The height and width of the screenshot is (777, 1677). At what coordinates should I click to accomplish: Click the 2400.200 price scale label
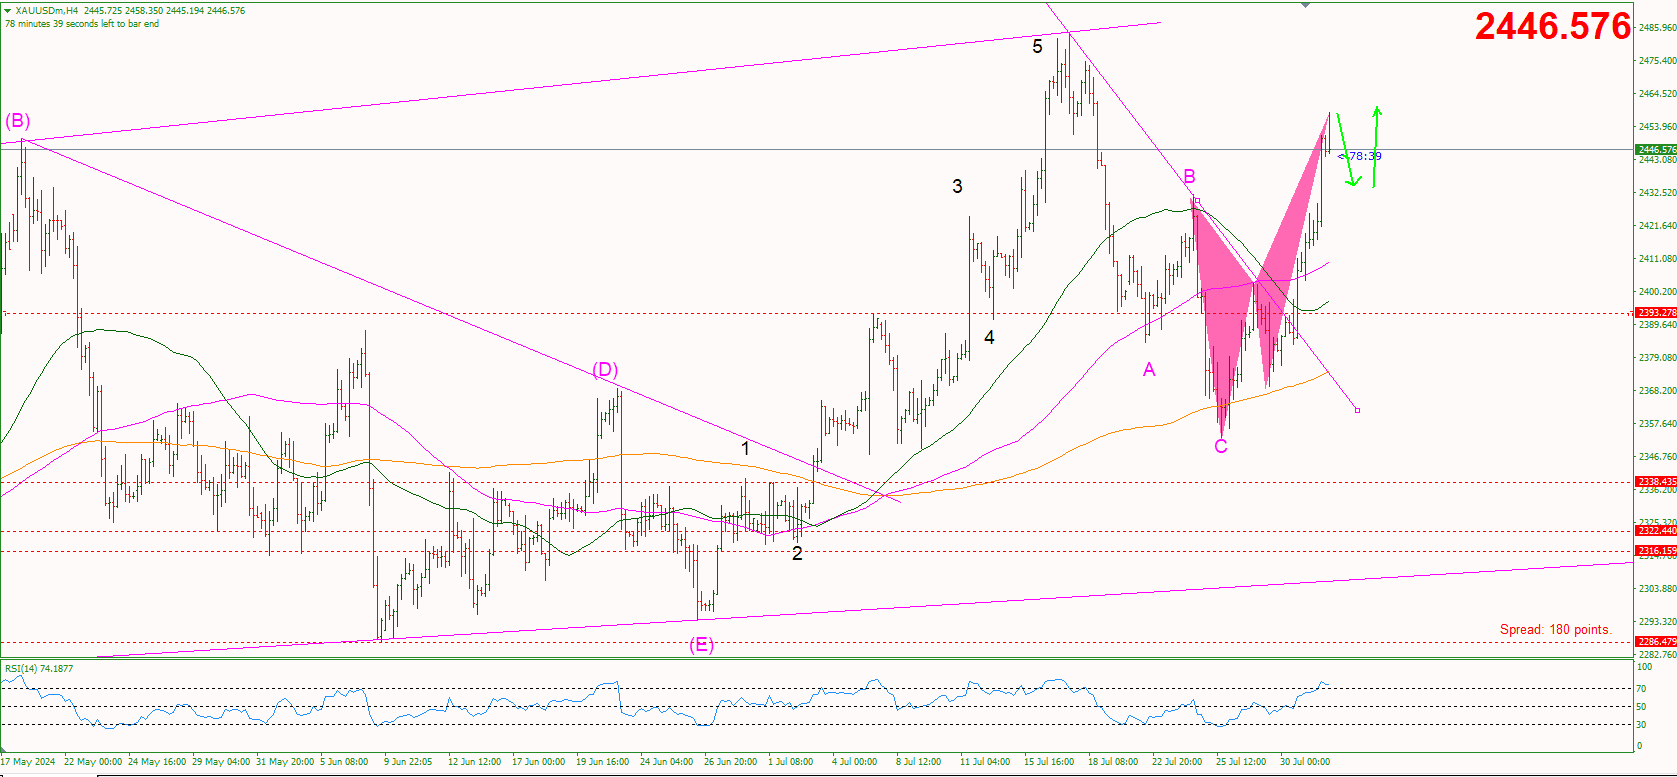tap(1657, 292)
